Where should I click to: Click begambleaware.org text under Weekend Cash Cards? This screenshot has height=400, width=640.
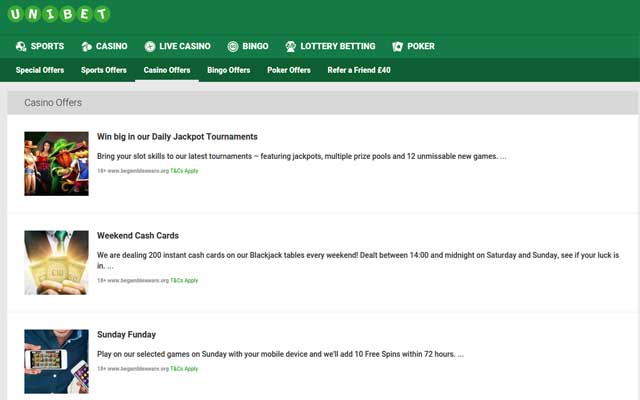tap(138, 280)
